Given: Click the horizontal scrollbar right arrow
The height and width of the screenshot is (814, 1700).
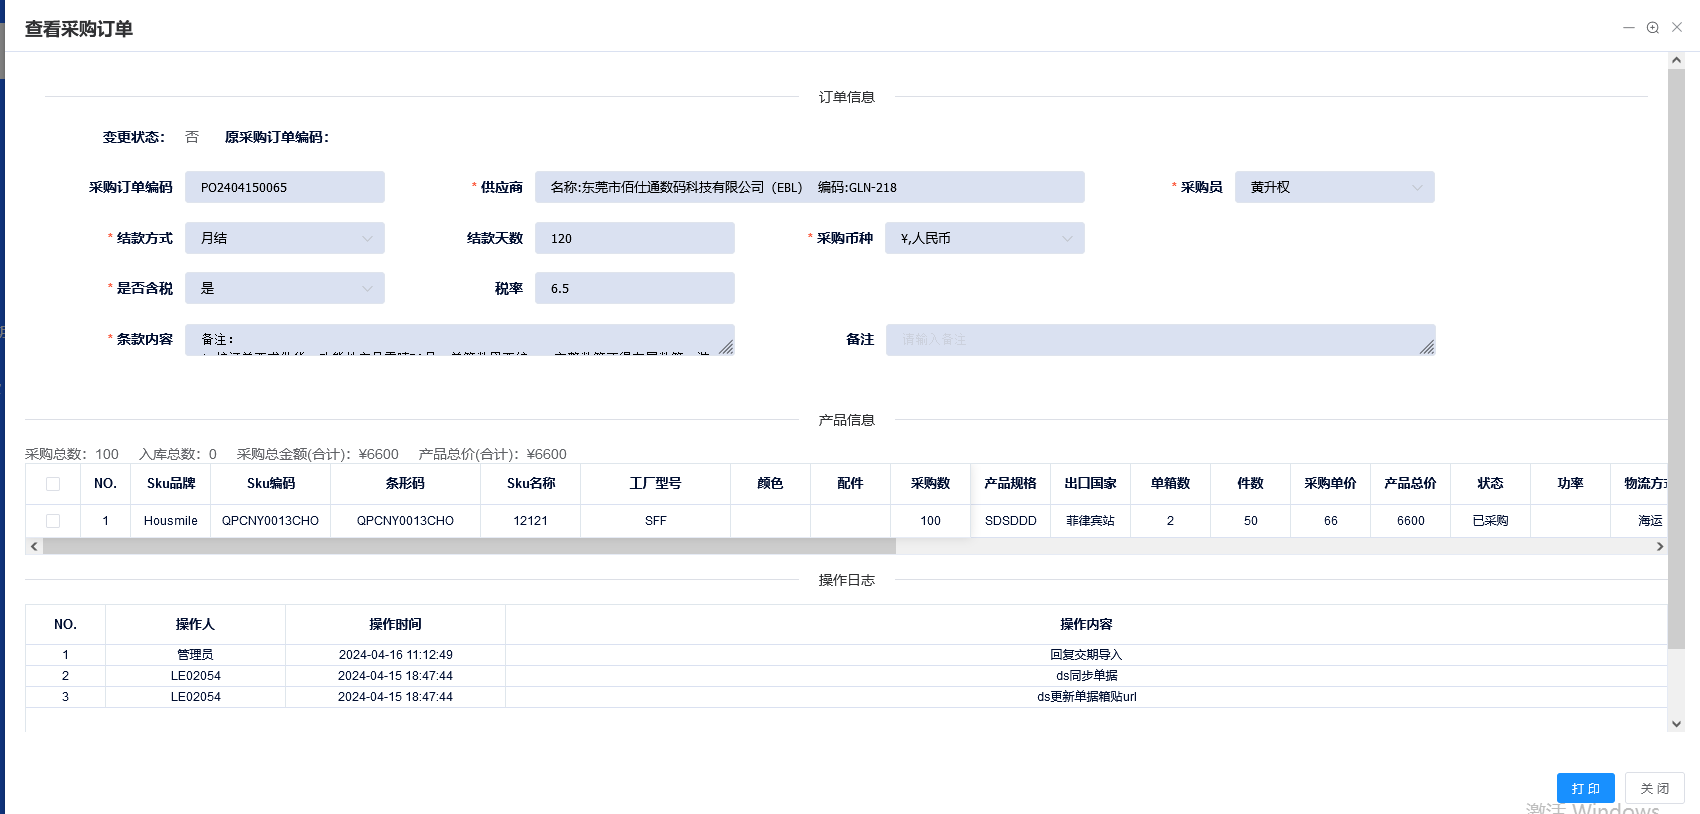Looking at the screenshot, I should tap(1660, 547).
